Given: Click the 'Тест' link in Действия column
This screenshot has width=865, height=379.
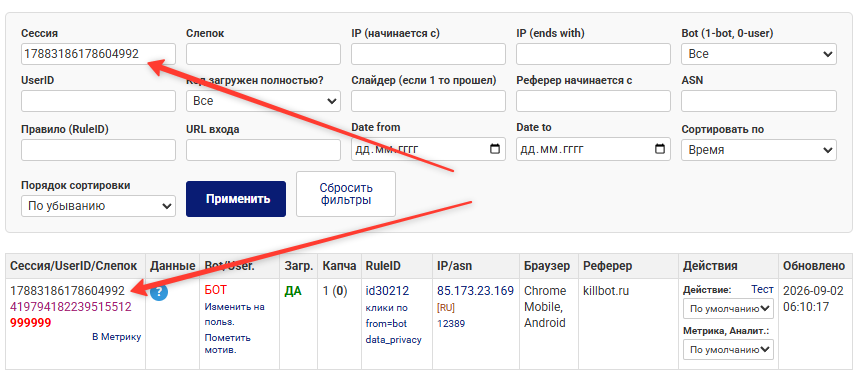Looking at the screenshot, I should click(762, 289).
